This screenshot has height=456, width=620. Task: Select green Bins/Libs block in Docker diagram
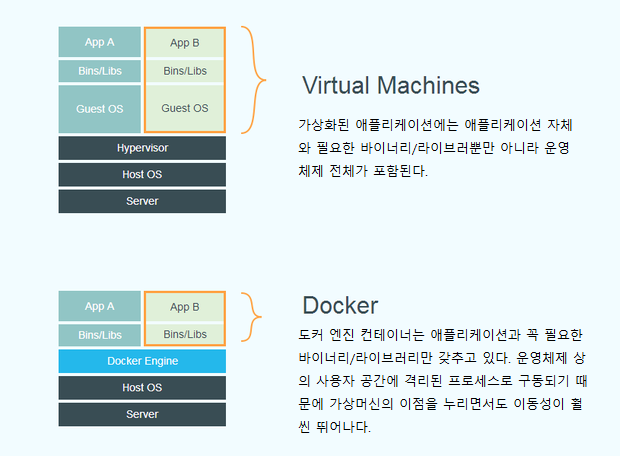[185, 335]
